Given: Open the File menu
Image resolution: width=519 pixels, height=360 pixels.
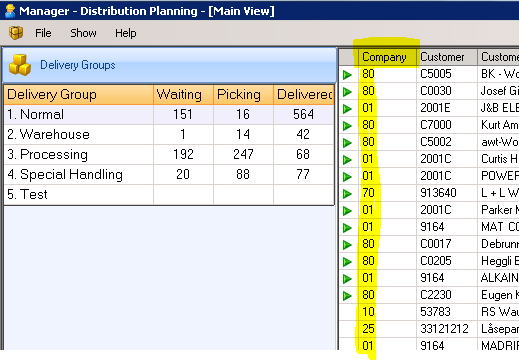Looking at the screenshot, I should pos(43,33).
